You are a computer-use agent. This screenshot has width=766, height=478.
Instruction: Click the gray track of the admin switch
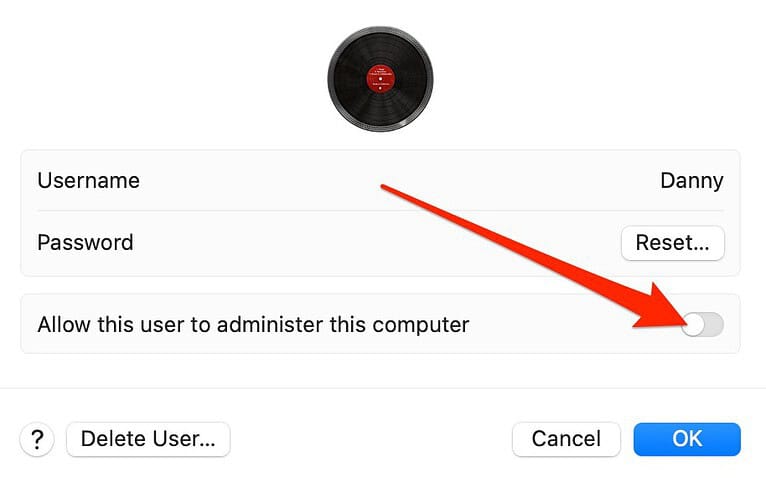coord(715,325)
